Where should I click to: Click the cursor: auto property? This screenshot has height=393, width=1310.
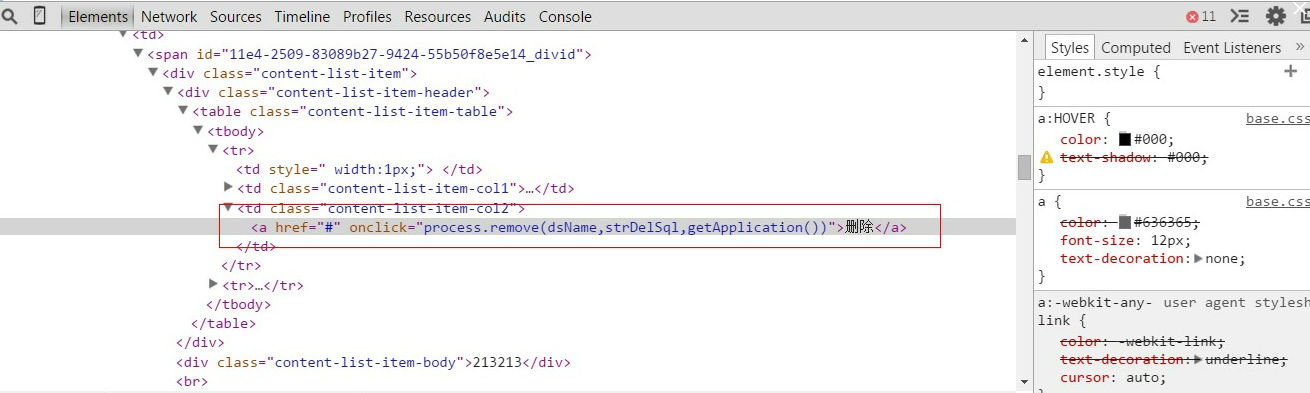[x=1113, y=377]
